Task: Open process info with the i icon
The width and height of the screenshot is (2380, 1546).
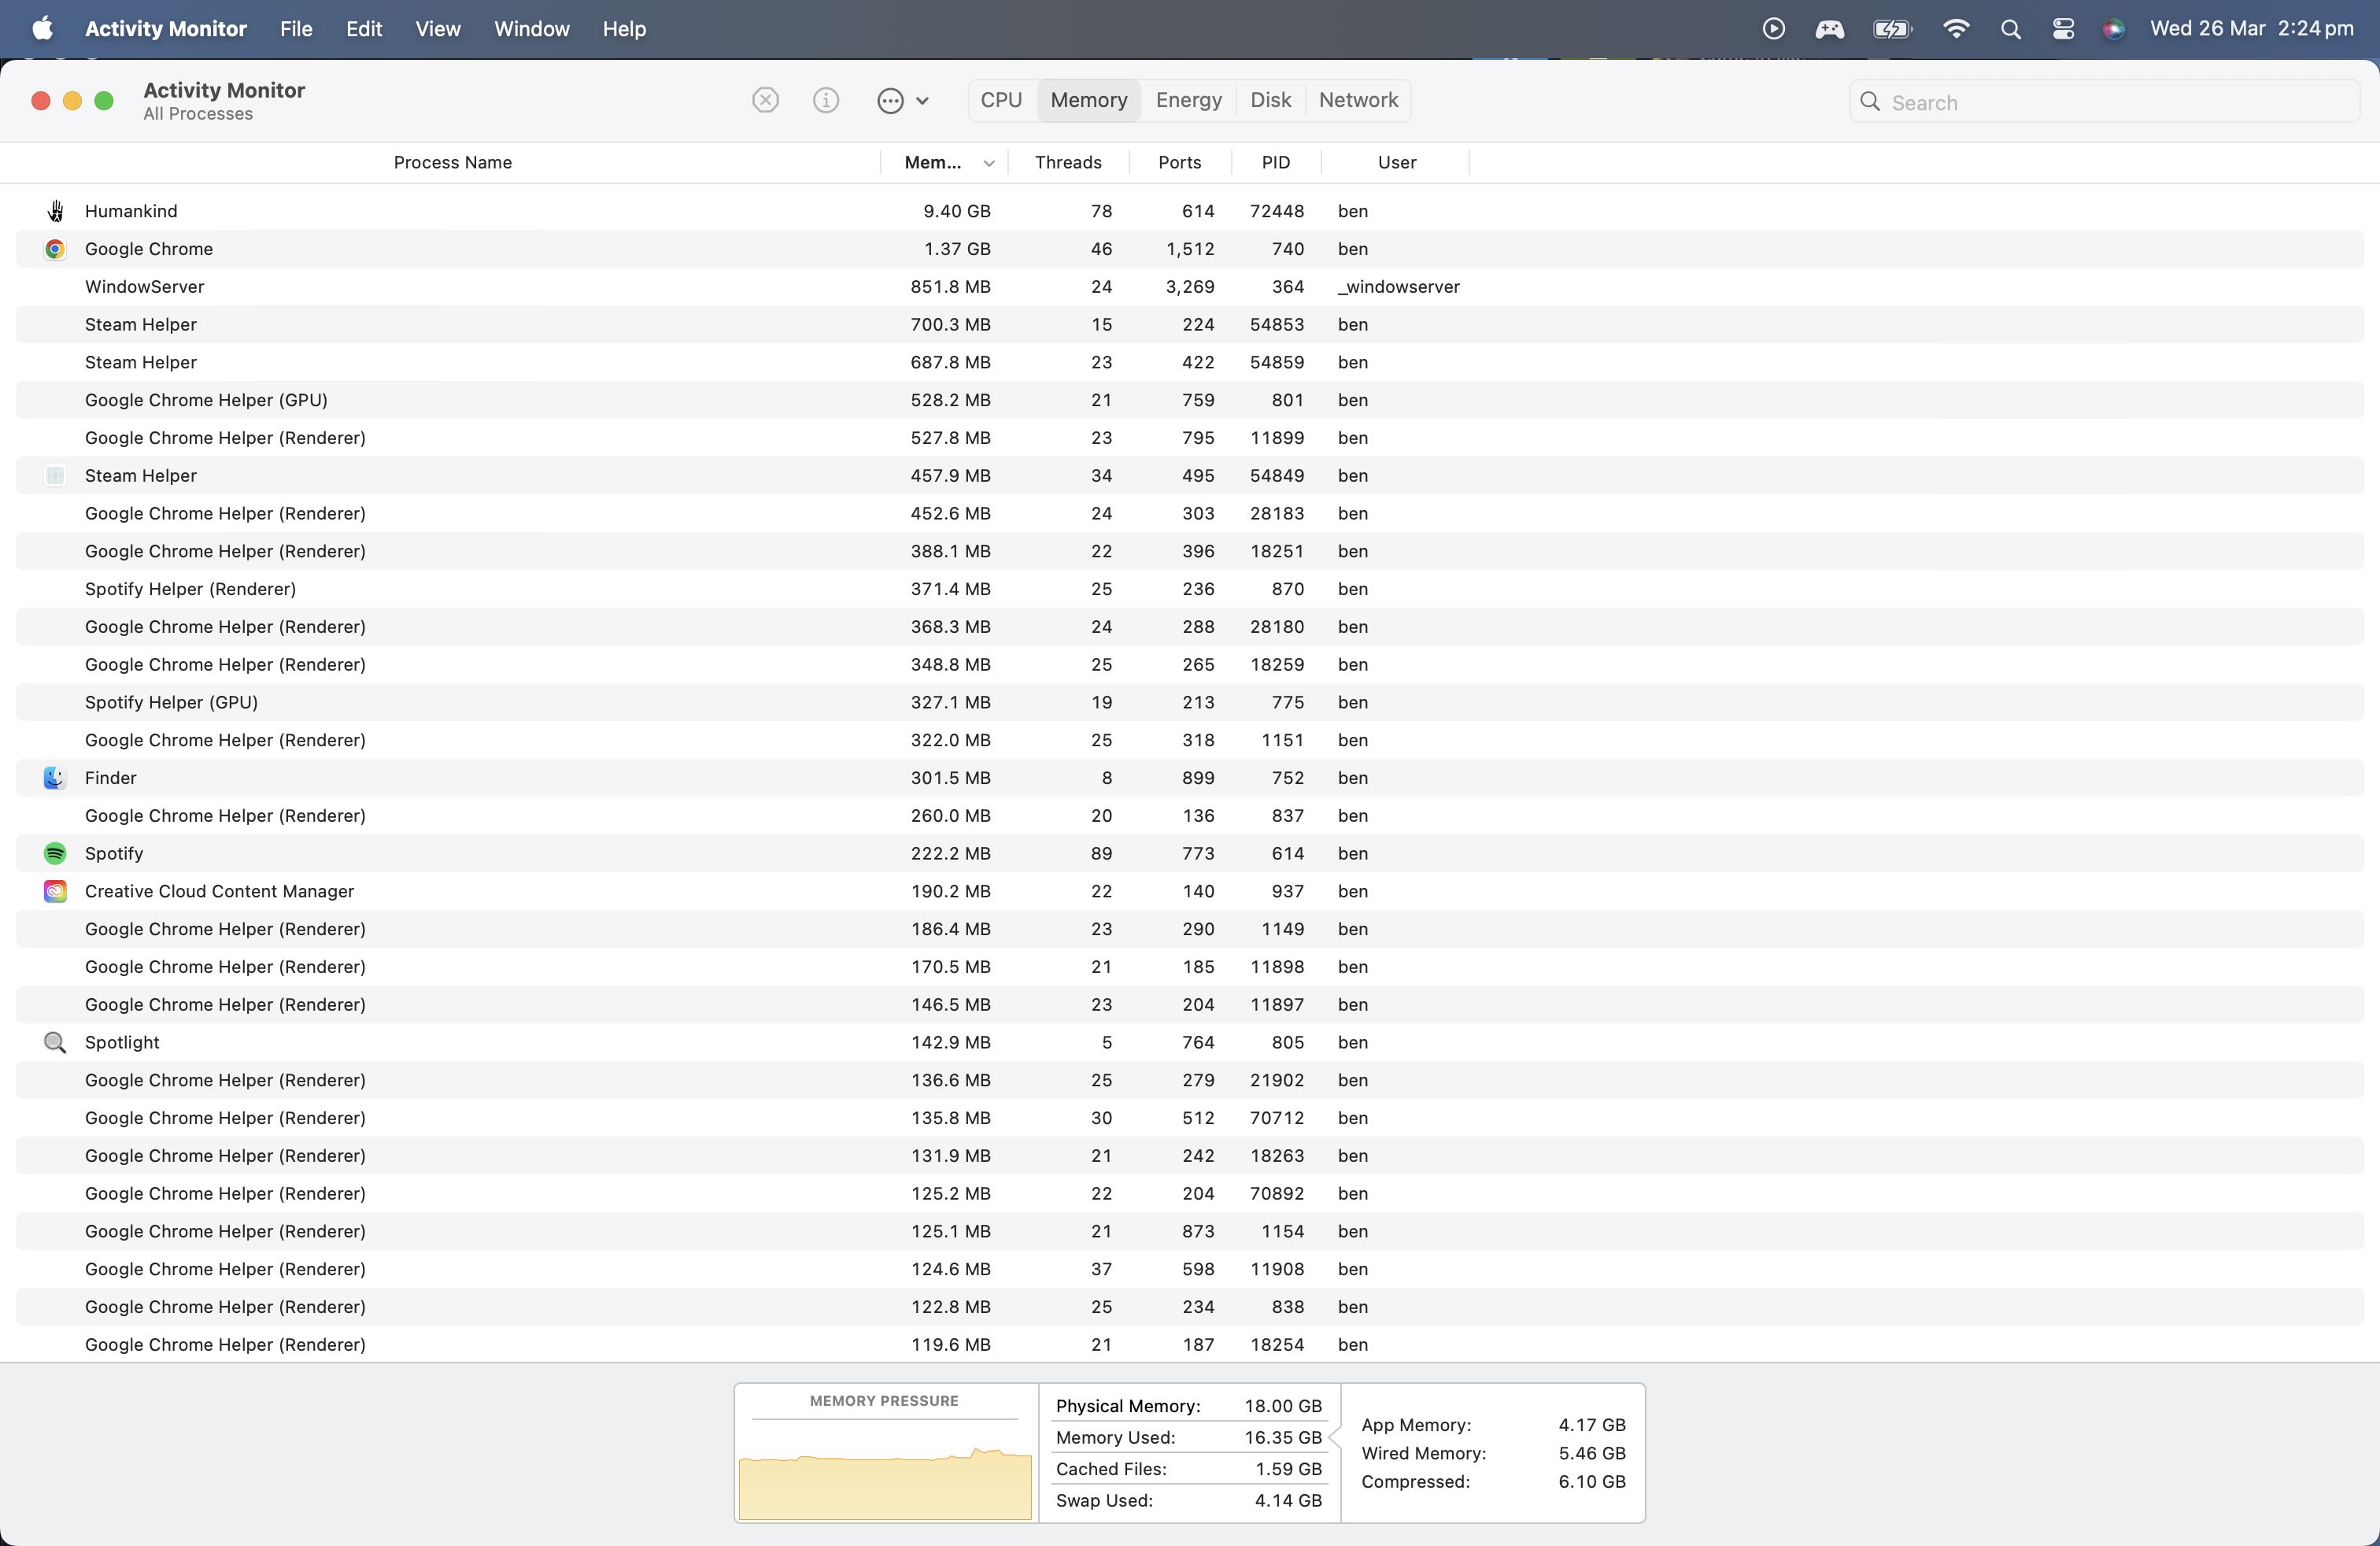Action: coord(826,100)
